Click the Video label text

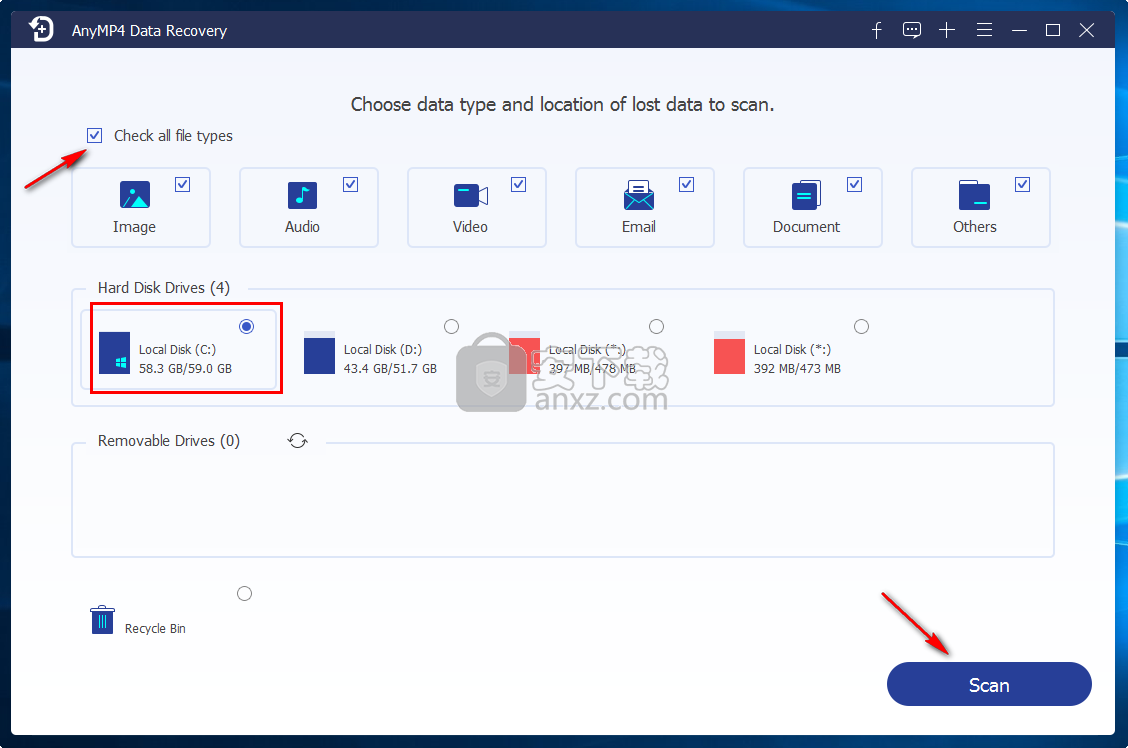coord(470,227)
